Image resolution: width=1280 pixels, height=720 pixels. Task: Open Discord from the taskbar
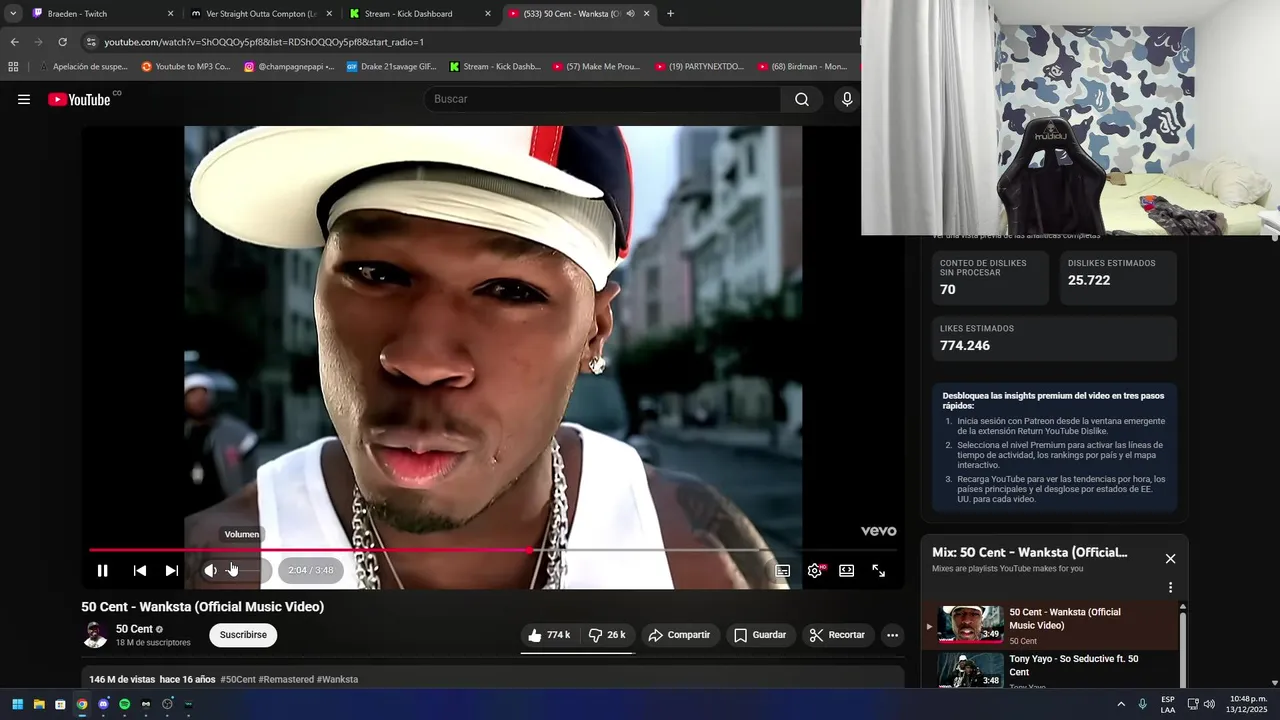(103, 704)
